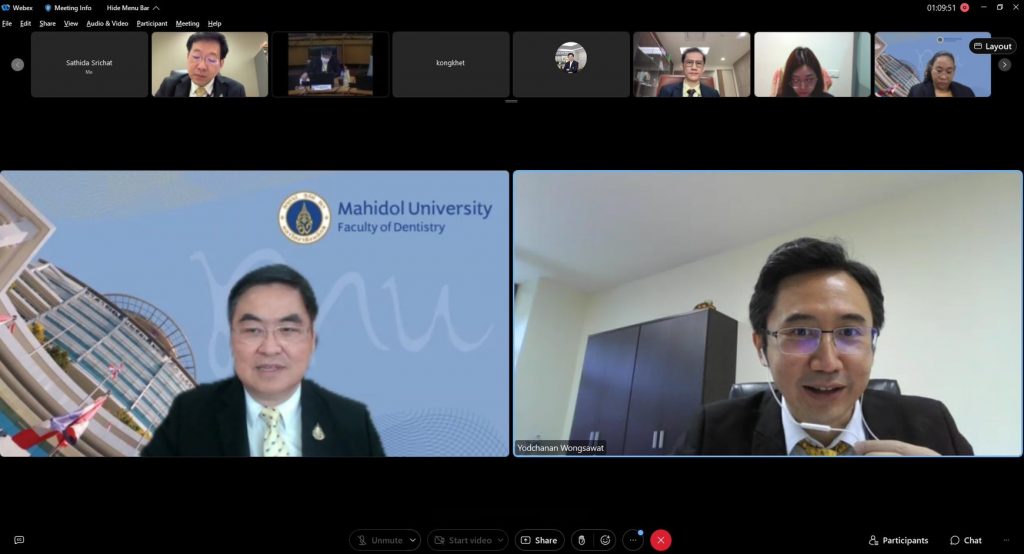Click the red Leave meeting button
This screenshot has width=1024, height=554.
click(x=660, y=540)
